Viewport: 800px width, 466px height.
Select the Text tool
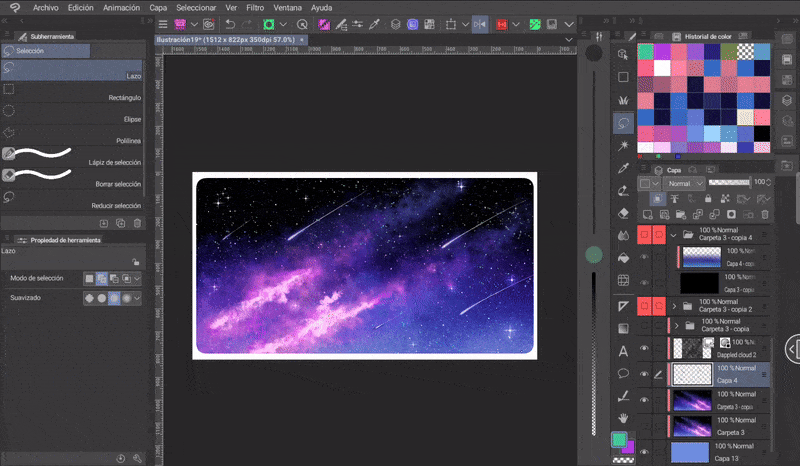tap(623, 351)
